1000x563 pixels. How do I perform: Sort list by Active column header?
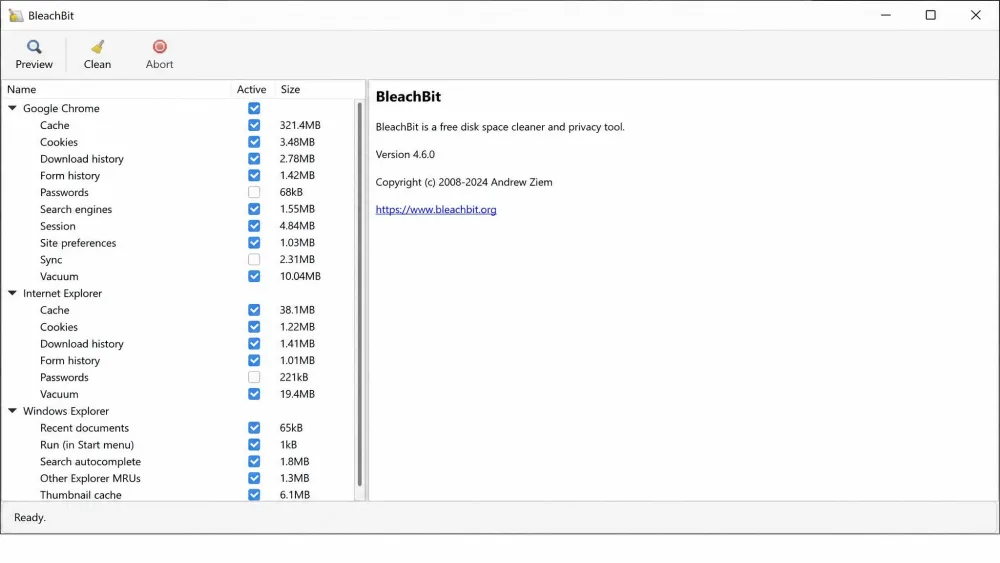[x=251, y=89]
